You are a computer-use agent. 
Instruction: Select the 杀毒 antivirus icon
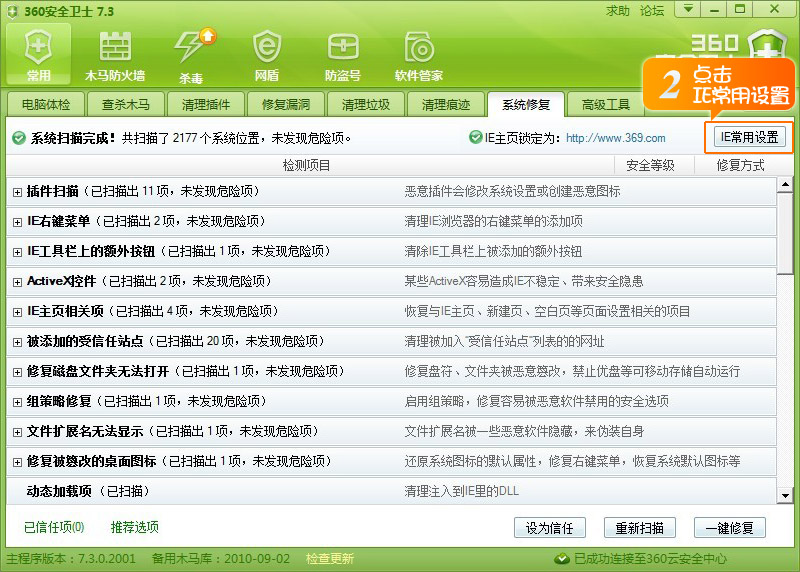[x=191, y=54]
